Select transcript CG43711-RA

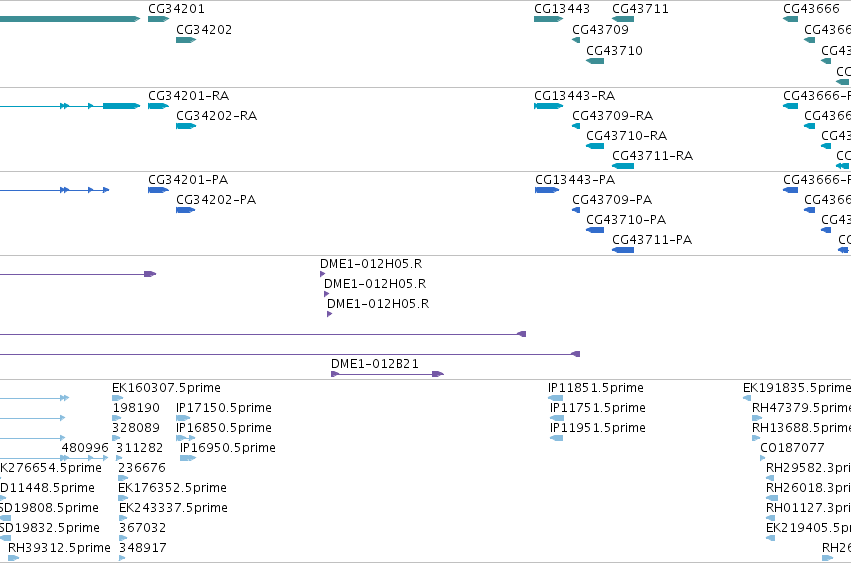point(653,156)
